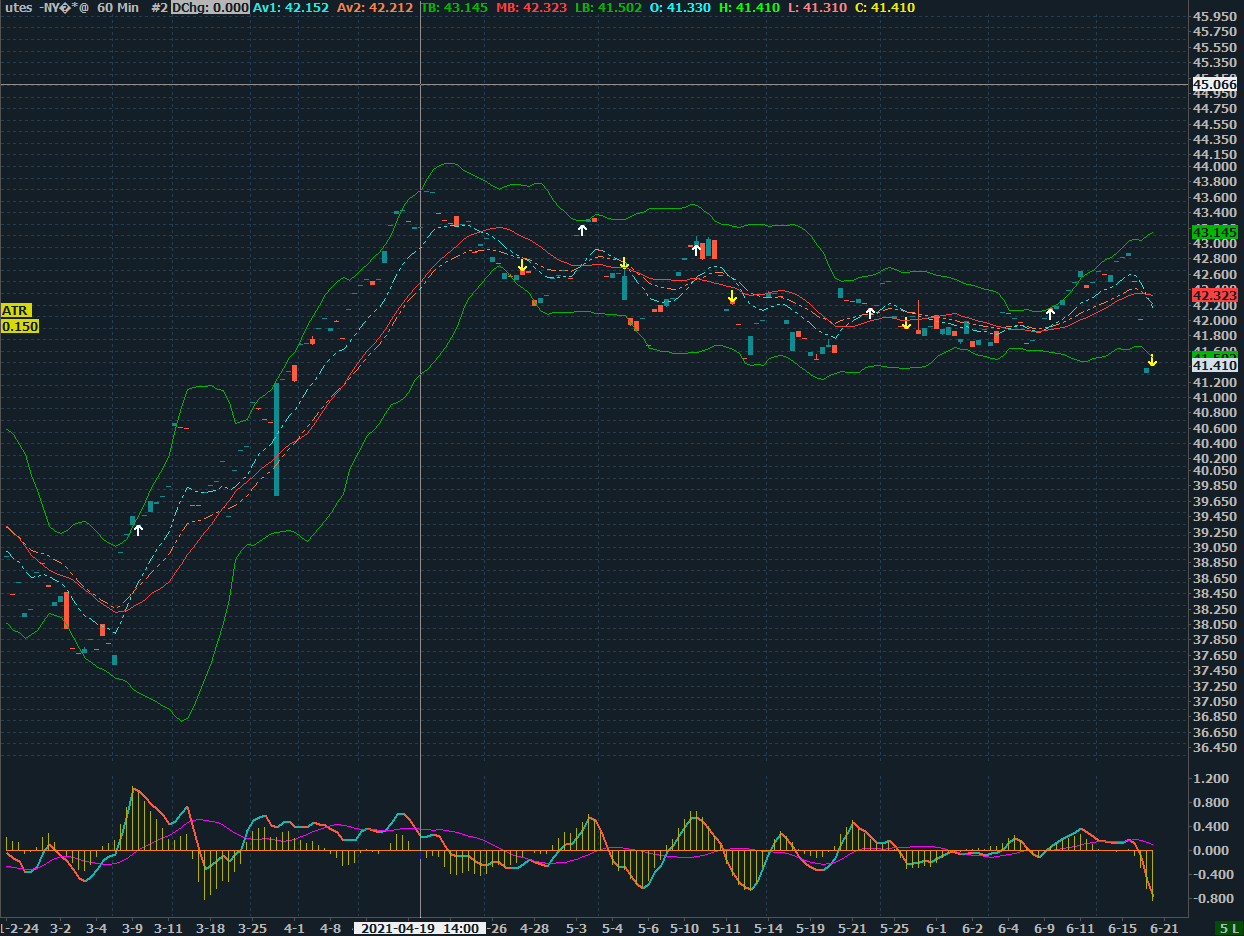Click the yellow down arrow signal above 4-28
This screenshot has width=1244, height=936.
pyautogui.click(x=522, y=265)
